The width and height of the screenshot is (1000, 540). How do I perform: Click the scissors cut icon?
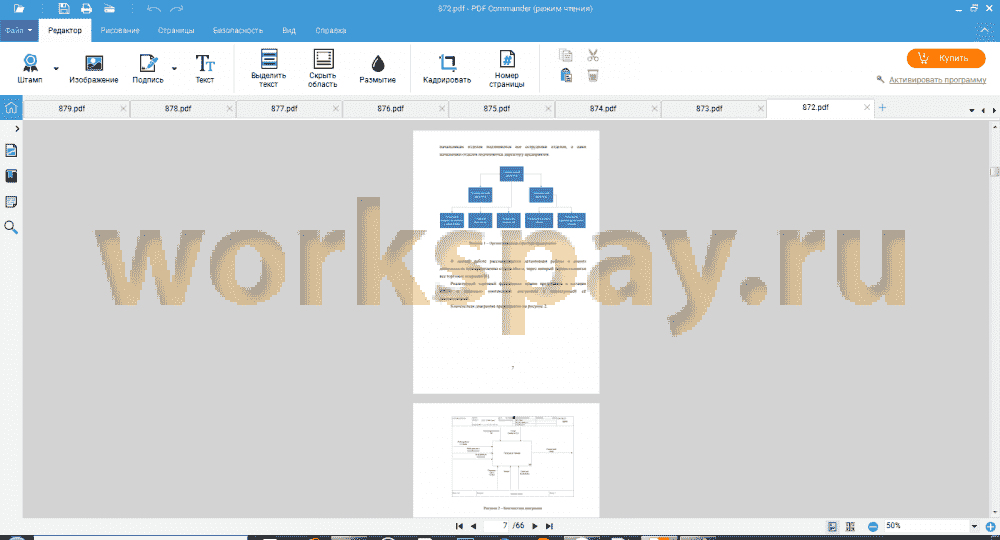593,55
